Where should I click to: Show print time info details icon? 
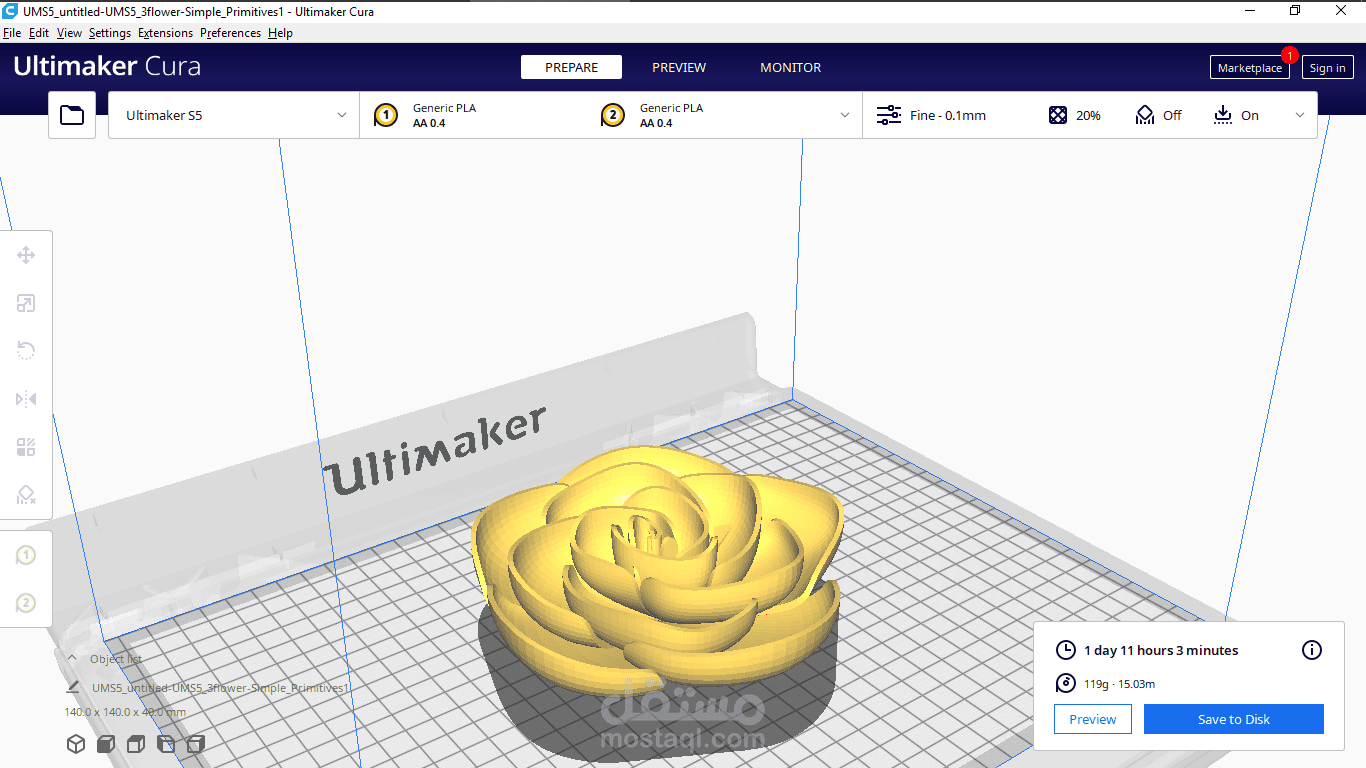[x=1312, y=650]
